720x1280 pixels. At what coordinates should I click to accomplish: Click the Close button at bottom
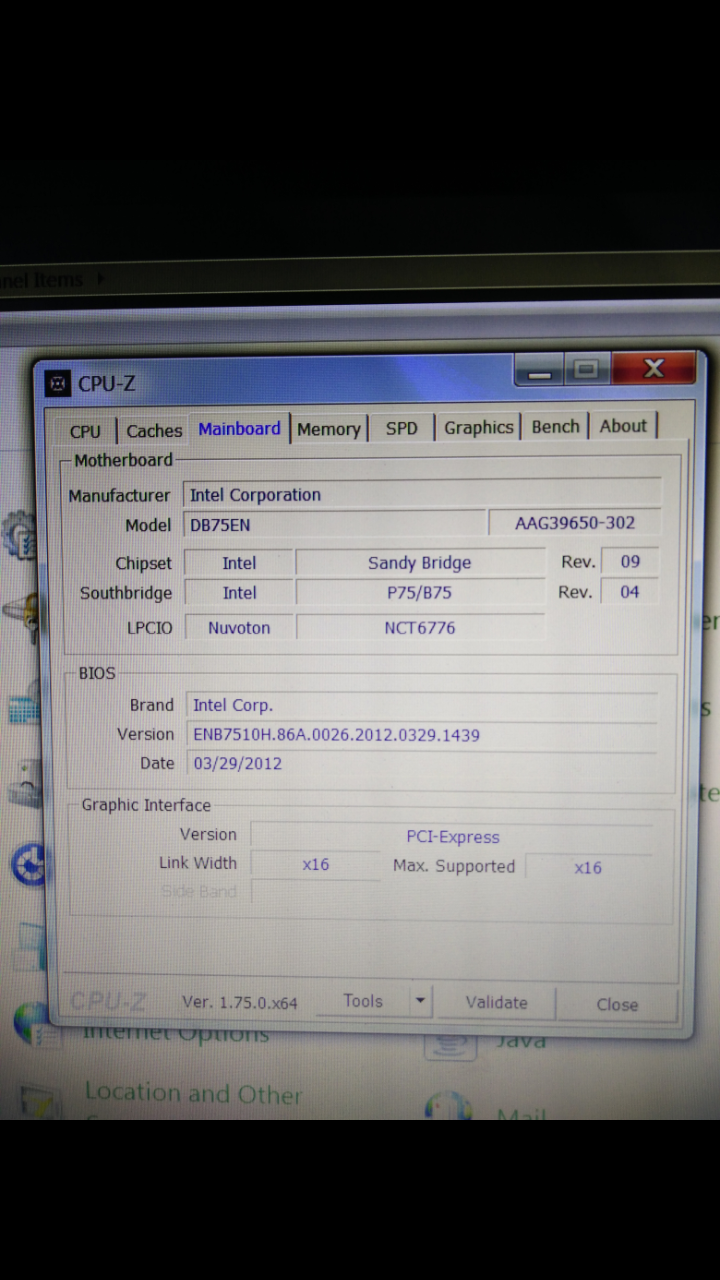coord(616,1005)
